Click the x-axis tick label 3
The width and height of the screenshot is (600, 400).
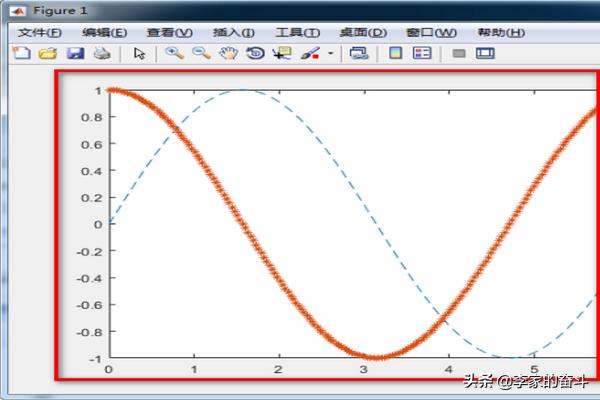point(364,369)
